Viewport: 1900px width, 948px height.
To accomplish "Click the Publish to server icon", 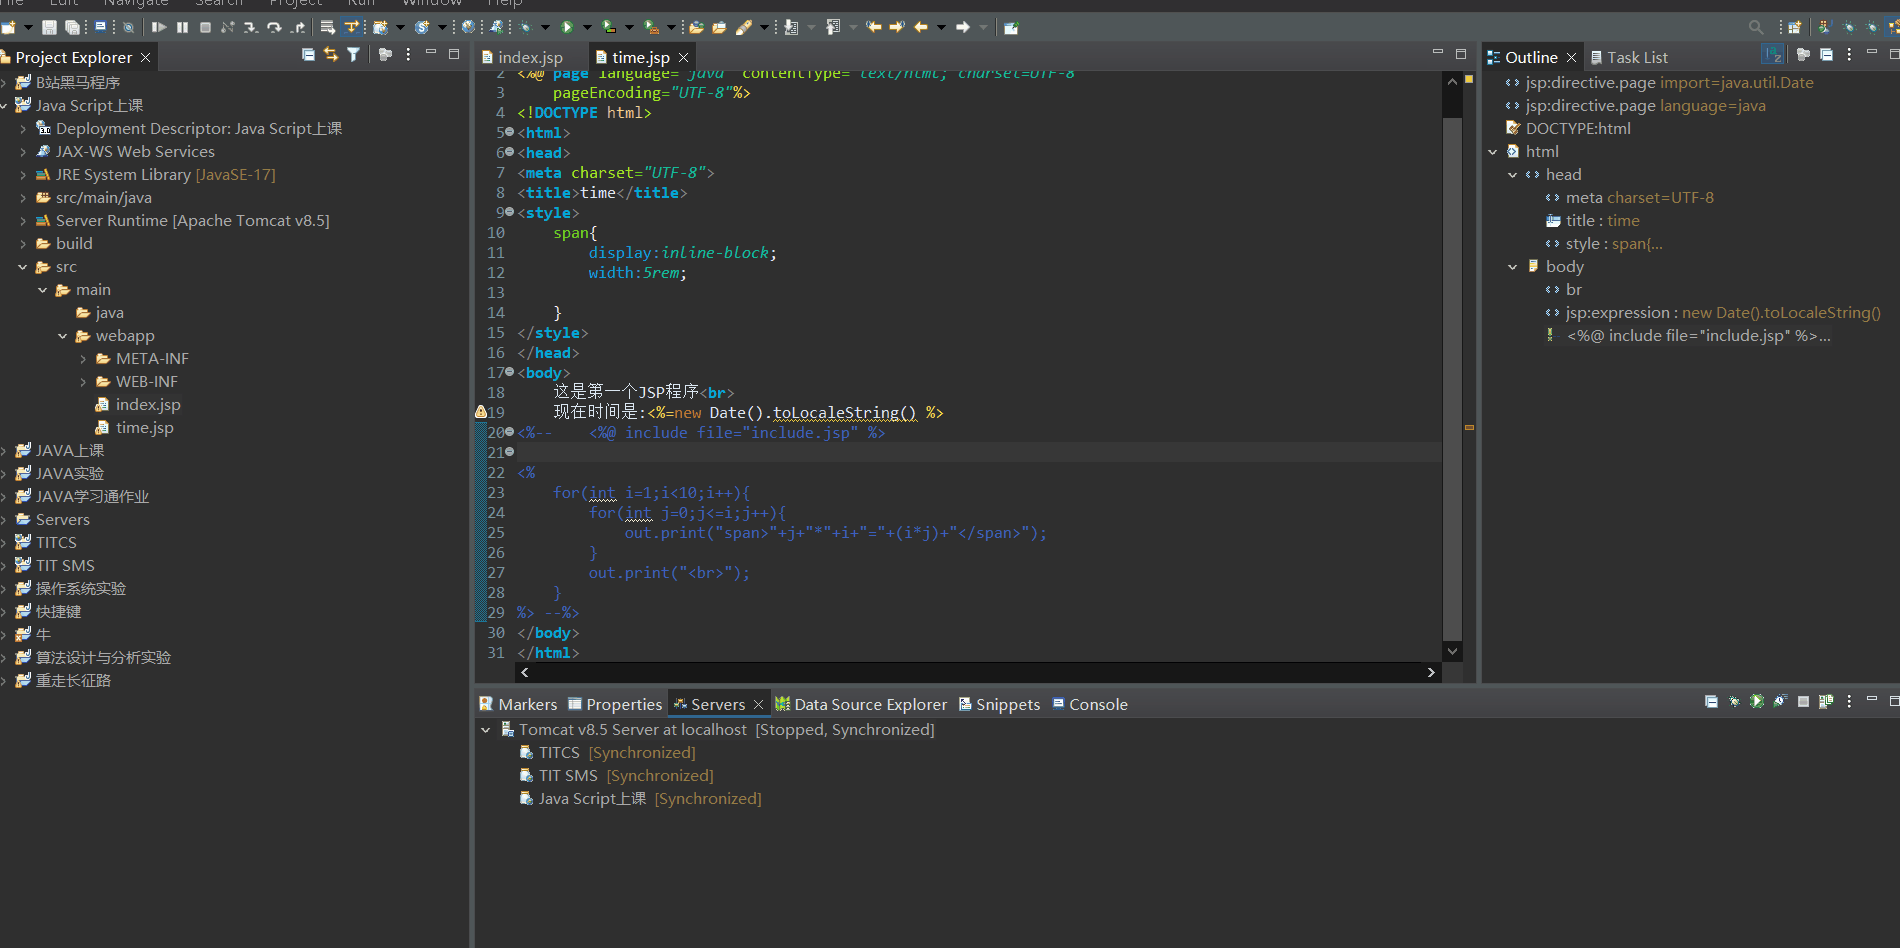I will [1826, 702].
